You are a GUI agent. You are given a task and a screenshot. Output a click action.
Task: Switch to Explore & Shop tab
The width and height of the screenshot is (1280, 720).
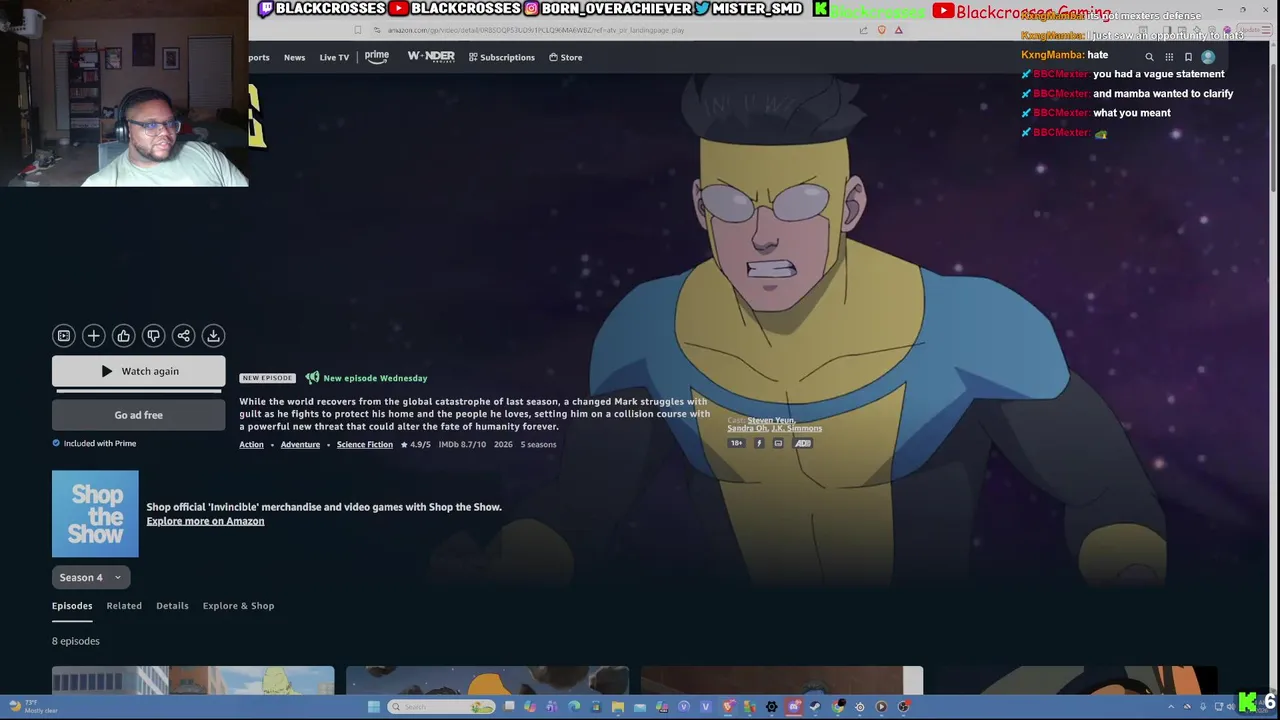tap(238, 606)
